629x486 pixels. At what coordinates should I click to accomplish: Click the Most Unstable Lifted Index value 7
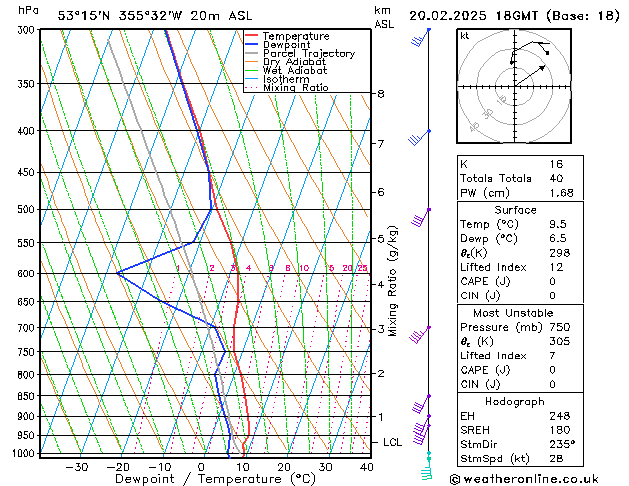552,356
